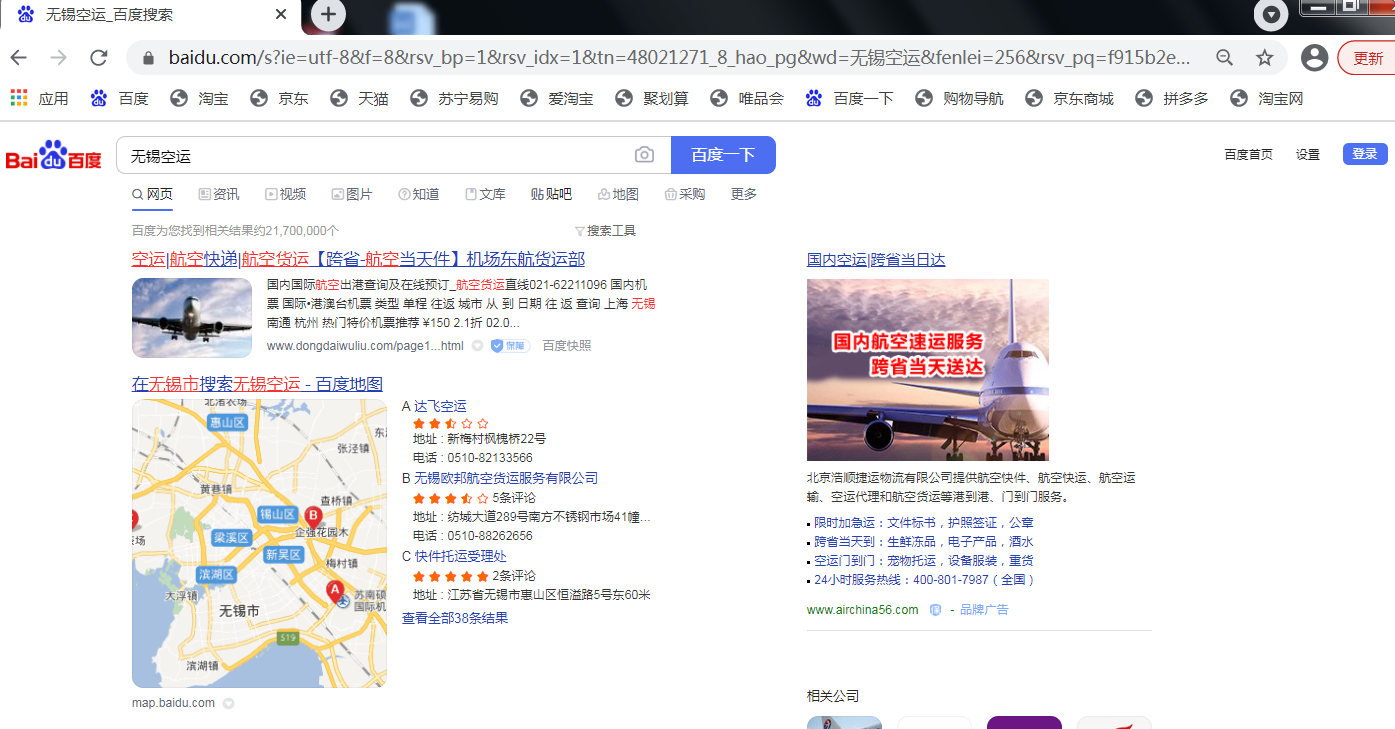1395x729 pixels.
Task: Open zoom magnifier icon in address bar
Action: point(1224,58)
